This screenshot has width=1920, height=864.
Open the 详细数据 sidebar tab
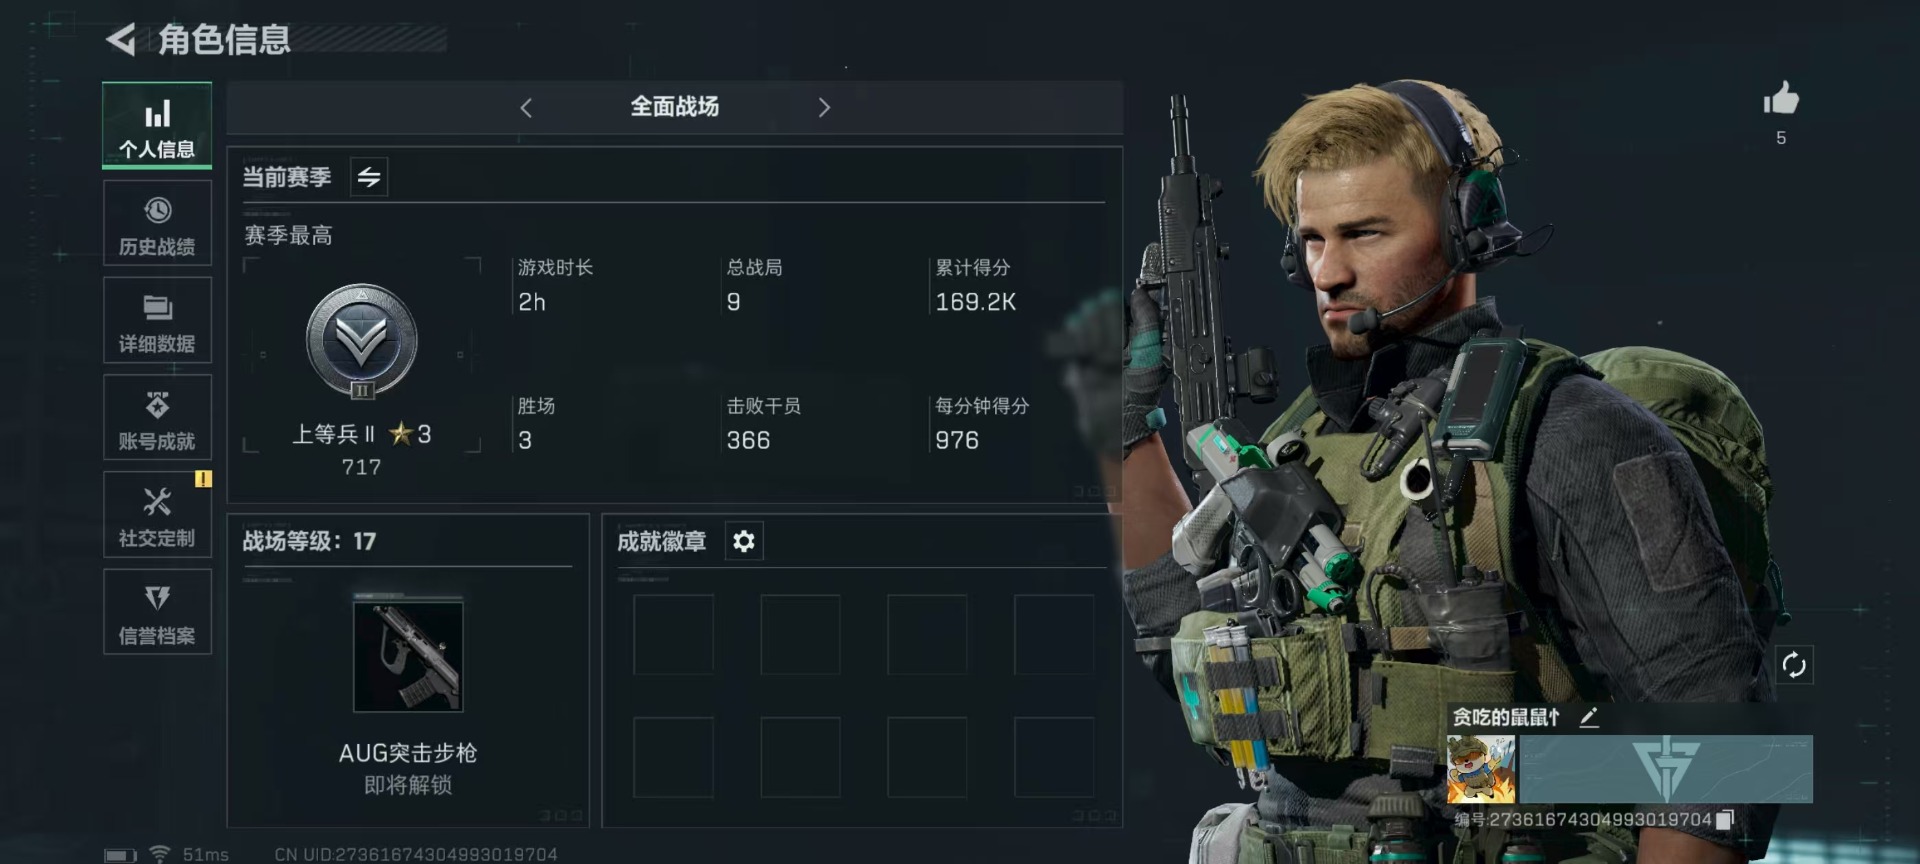click(157, 320)
